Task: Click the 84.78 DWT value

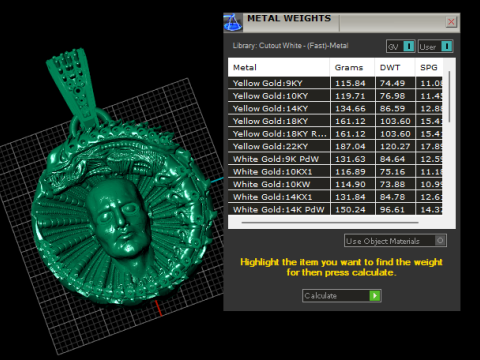Action: [x=392, y=197]
